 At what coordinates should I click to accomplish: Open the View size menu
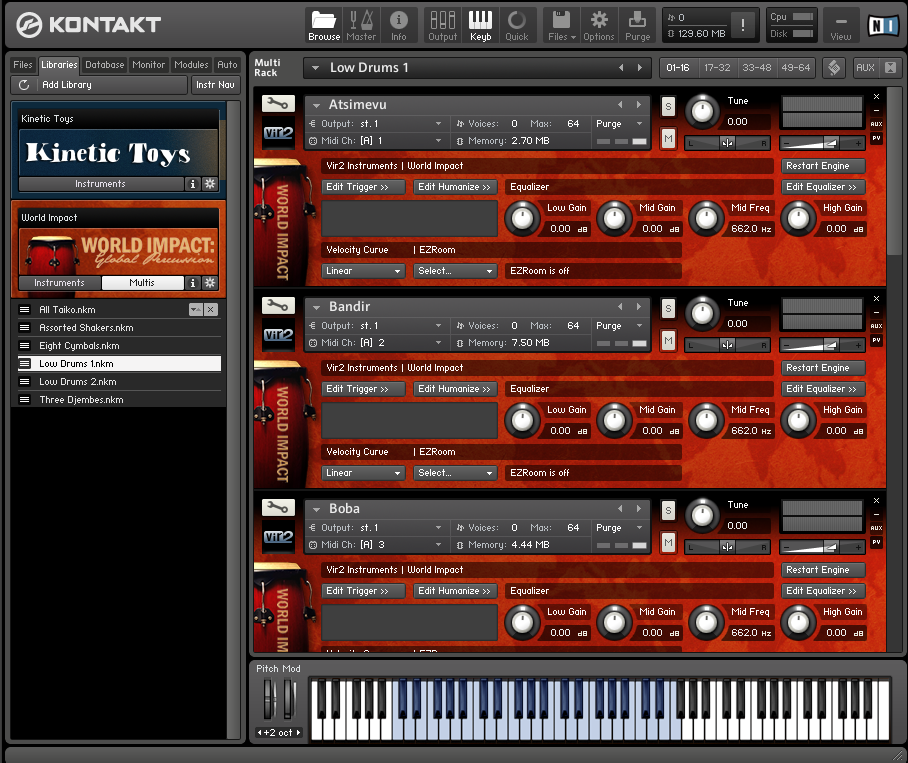click(840, 25)
